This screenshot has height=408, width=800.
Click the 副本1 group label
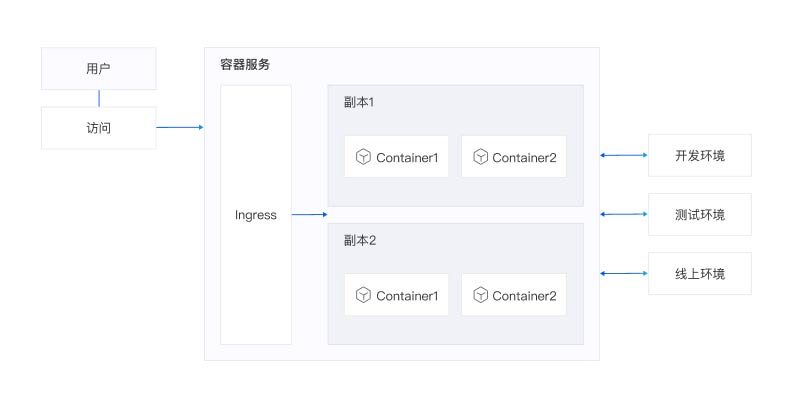tap(359, 103)
